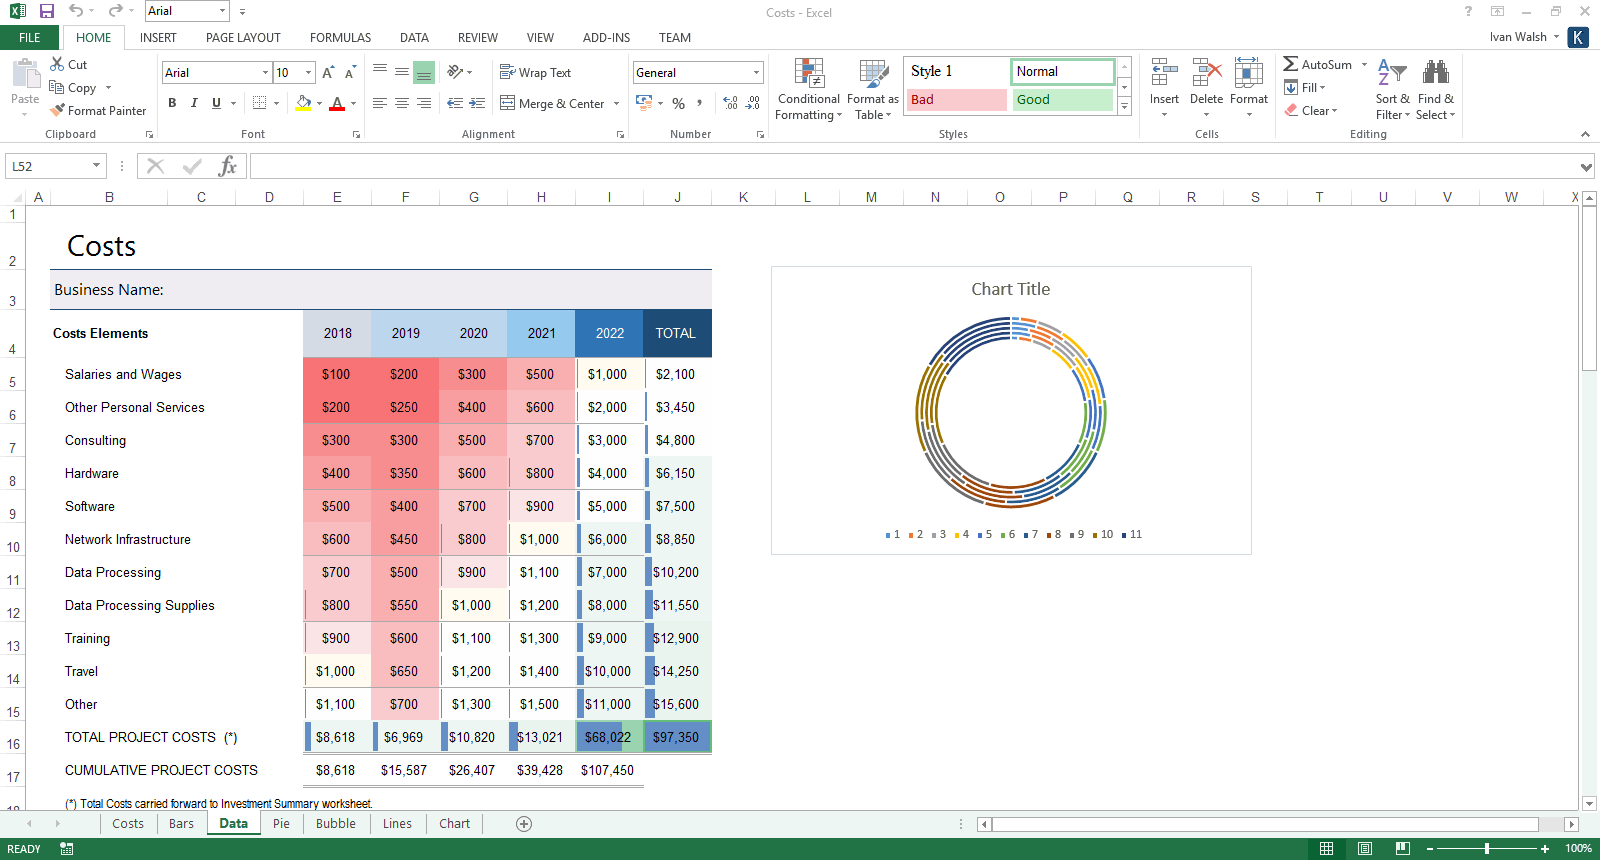Click the AutoSum sigma icon
The width and height of the screenshot is (1600, 860).
[1291, 64]
